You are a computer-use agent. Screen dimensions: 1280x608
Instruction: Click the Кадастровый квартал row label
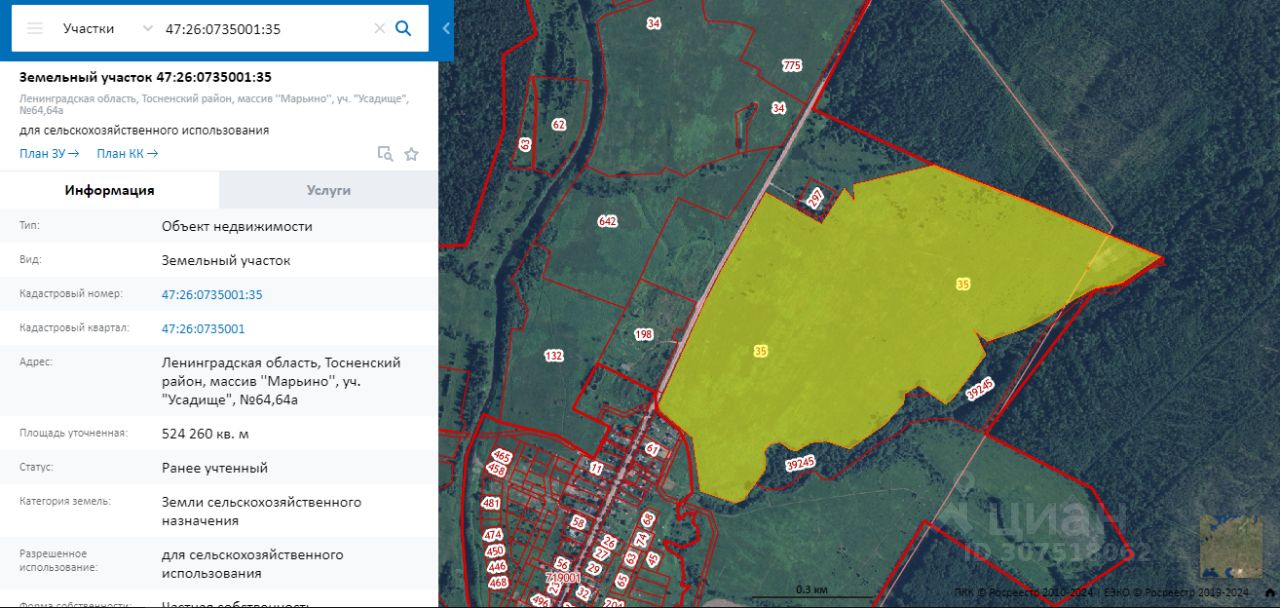(74, 328)
